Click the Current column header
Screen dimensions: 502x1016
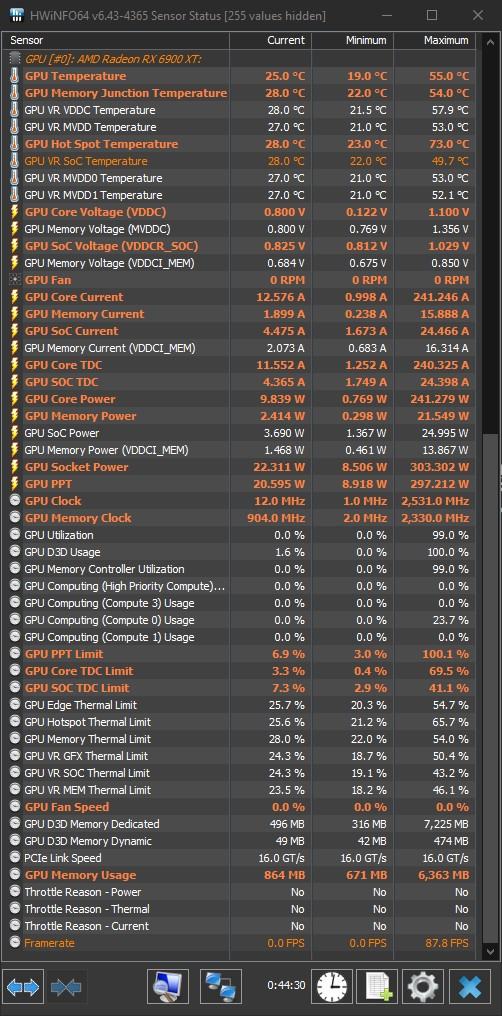click(x=271, y=40)
